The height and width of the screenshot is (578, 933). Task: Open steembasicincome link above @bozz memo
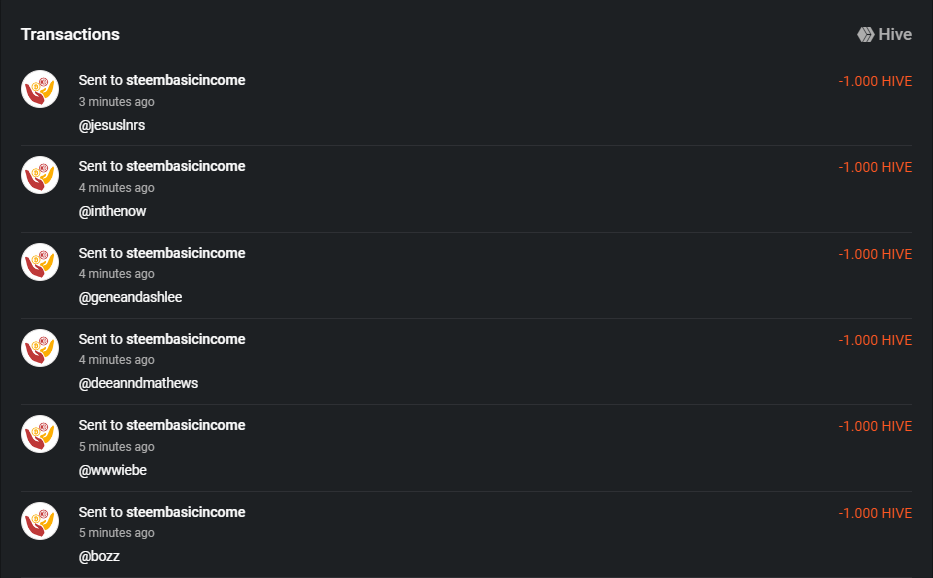click(x=185, y=512)
